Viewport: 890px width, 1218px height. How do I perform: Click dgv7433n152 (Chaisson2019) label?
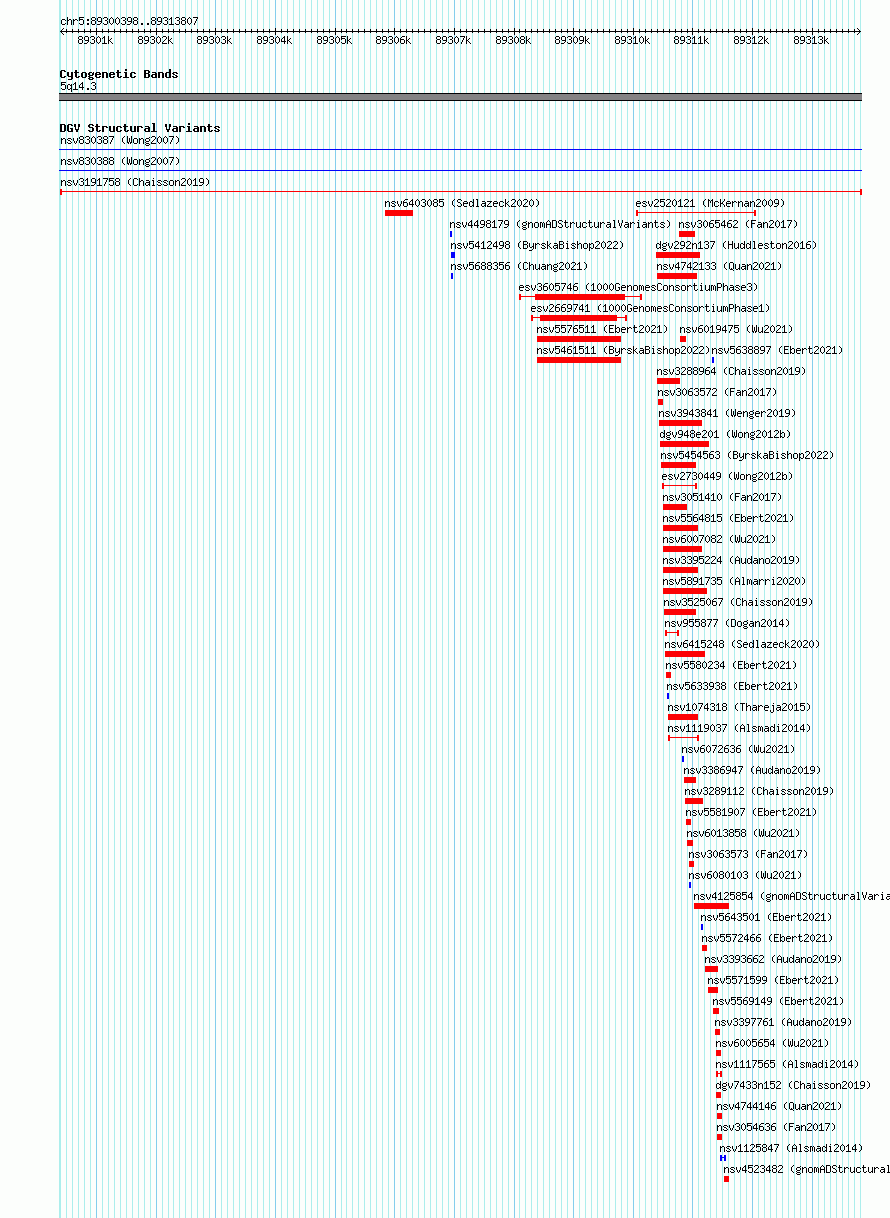point(793,1085)
